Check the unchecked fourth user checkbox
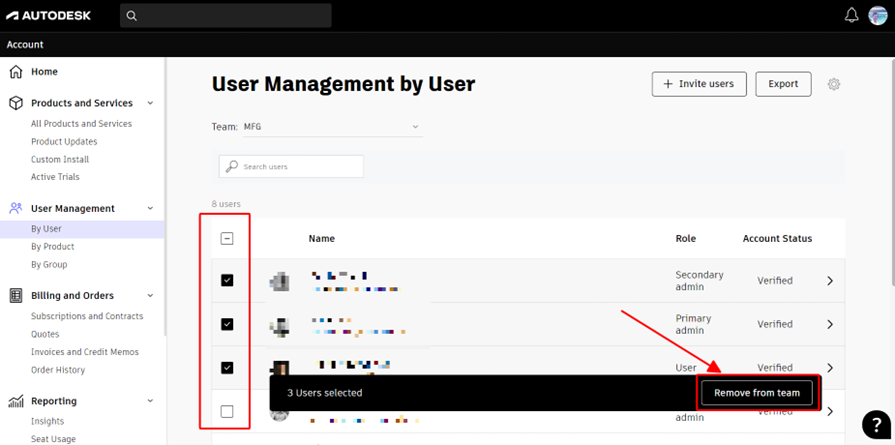The height and width of the screenshot is (445, 895). coord(227,411)
